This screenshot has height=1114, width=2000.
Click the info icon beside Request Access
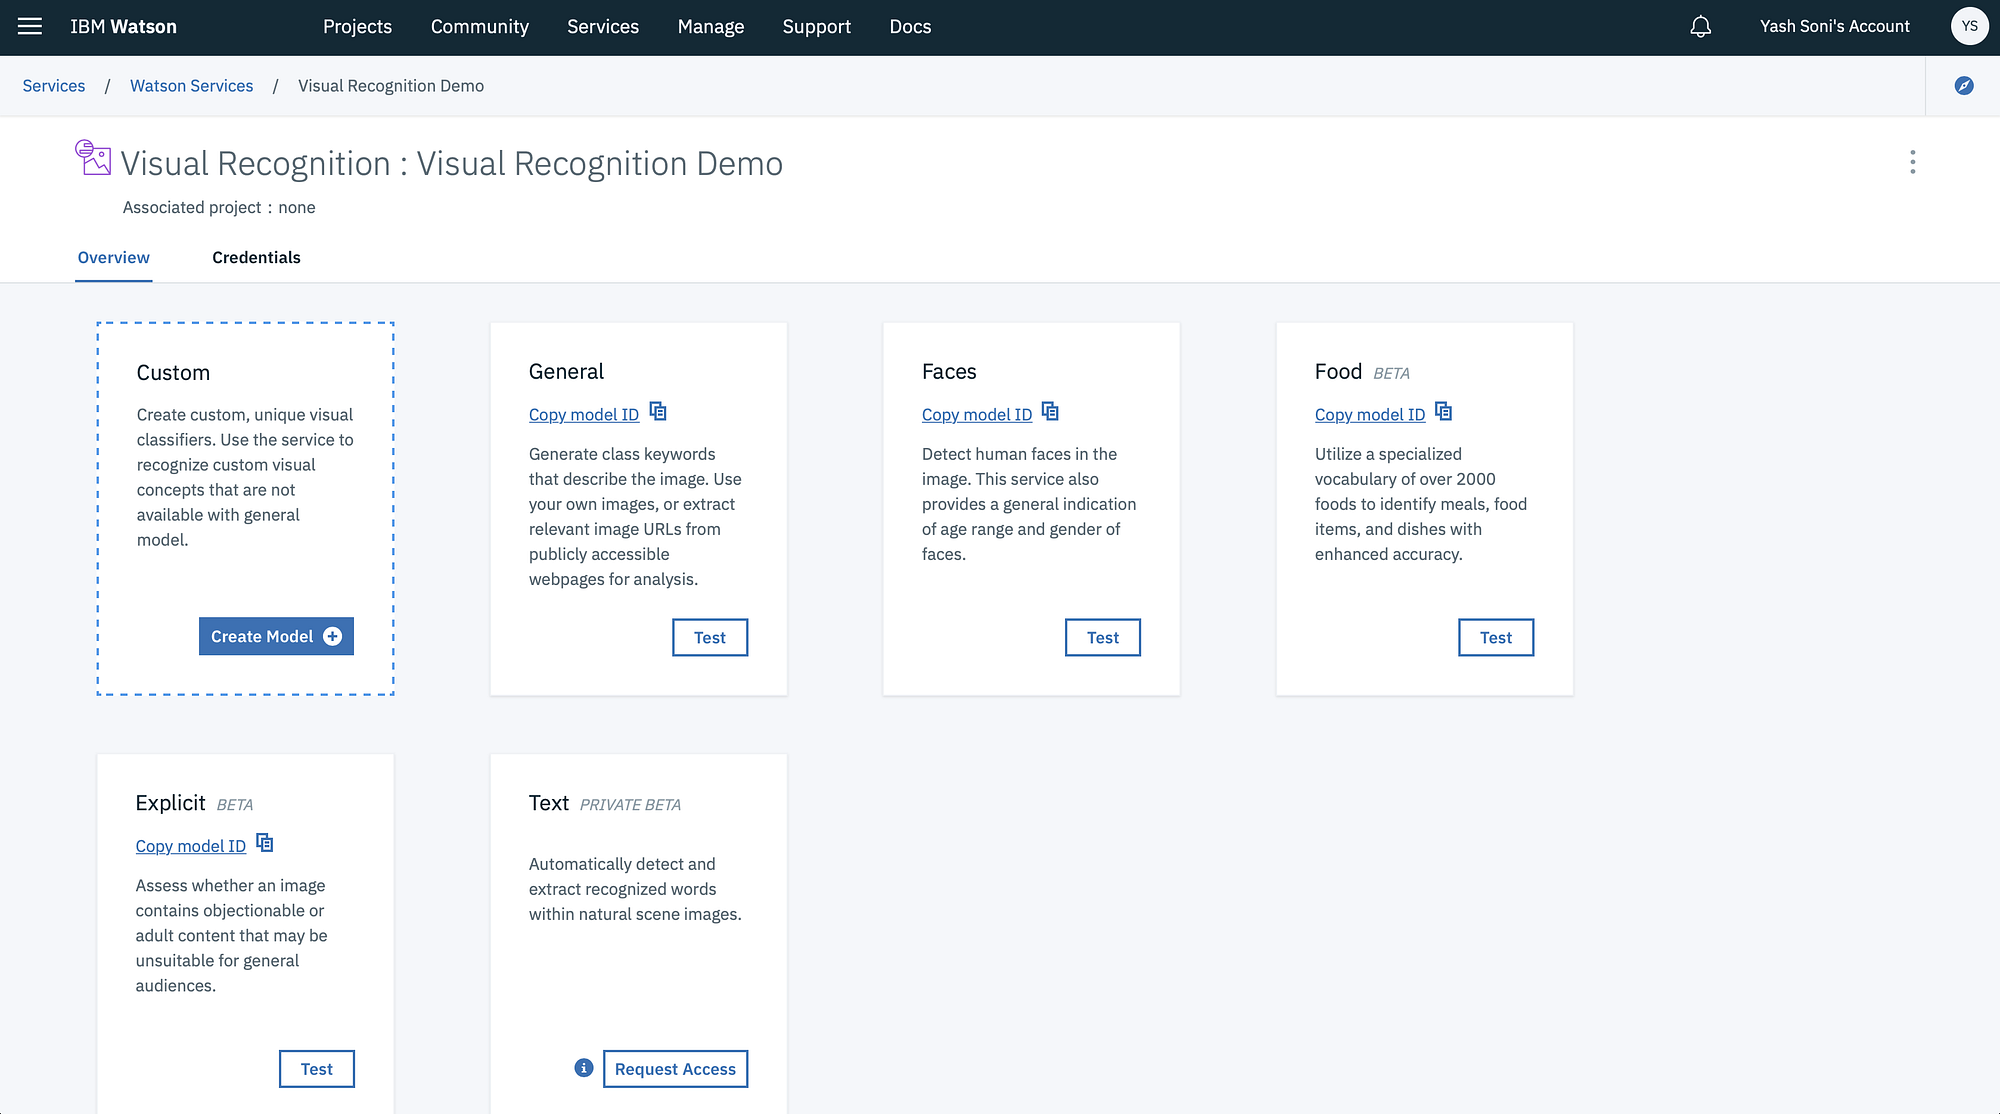584,1068
